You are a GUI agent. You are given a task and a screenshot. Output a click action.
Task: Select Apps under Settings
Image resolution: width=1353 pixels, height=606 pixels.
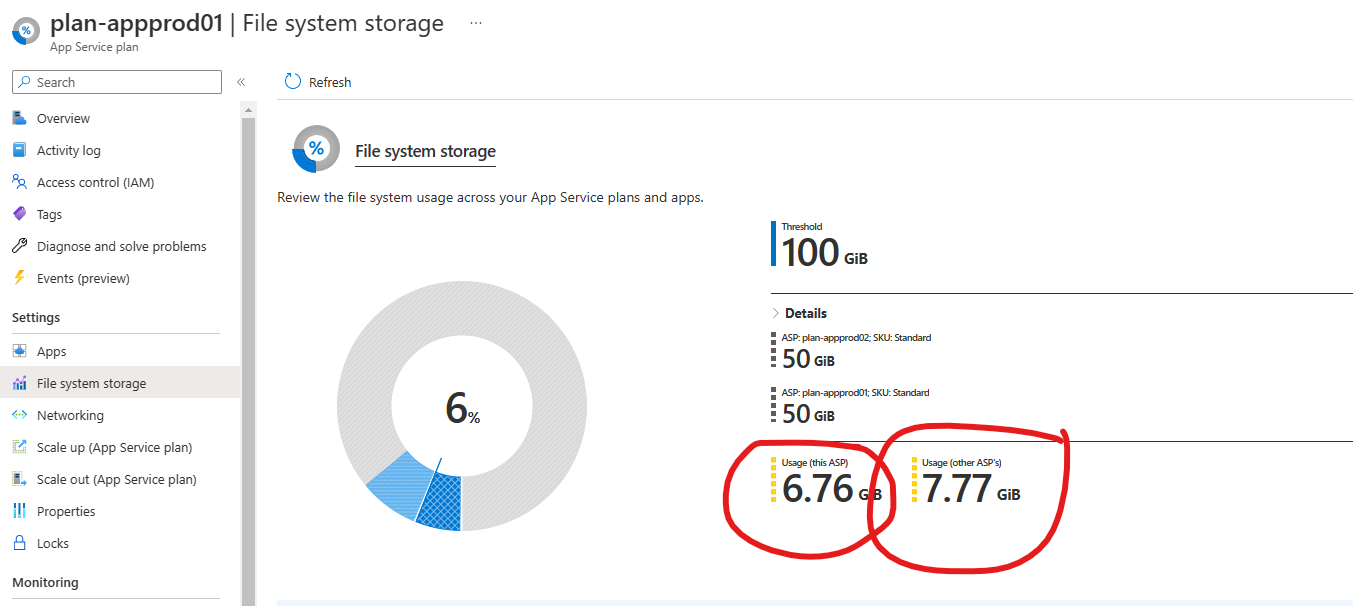pyautogui.click(x=52, y=351)
